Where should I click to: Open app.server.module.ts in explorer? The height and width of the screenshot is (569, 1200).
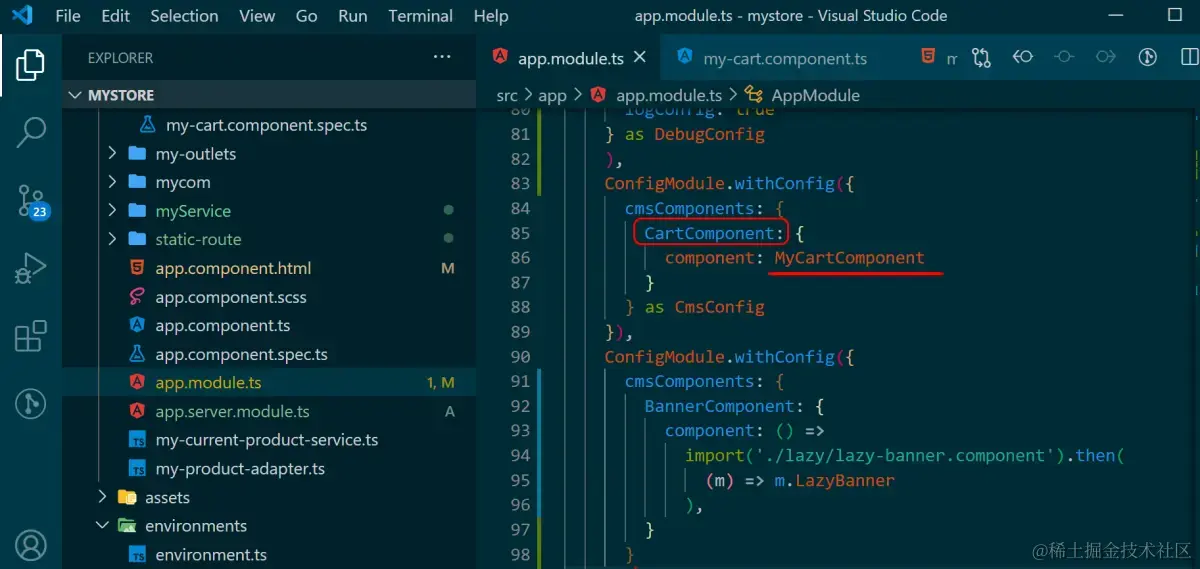point(268,411)
